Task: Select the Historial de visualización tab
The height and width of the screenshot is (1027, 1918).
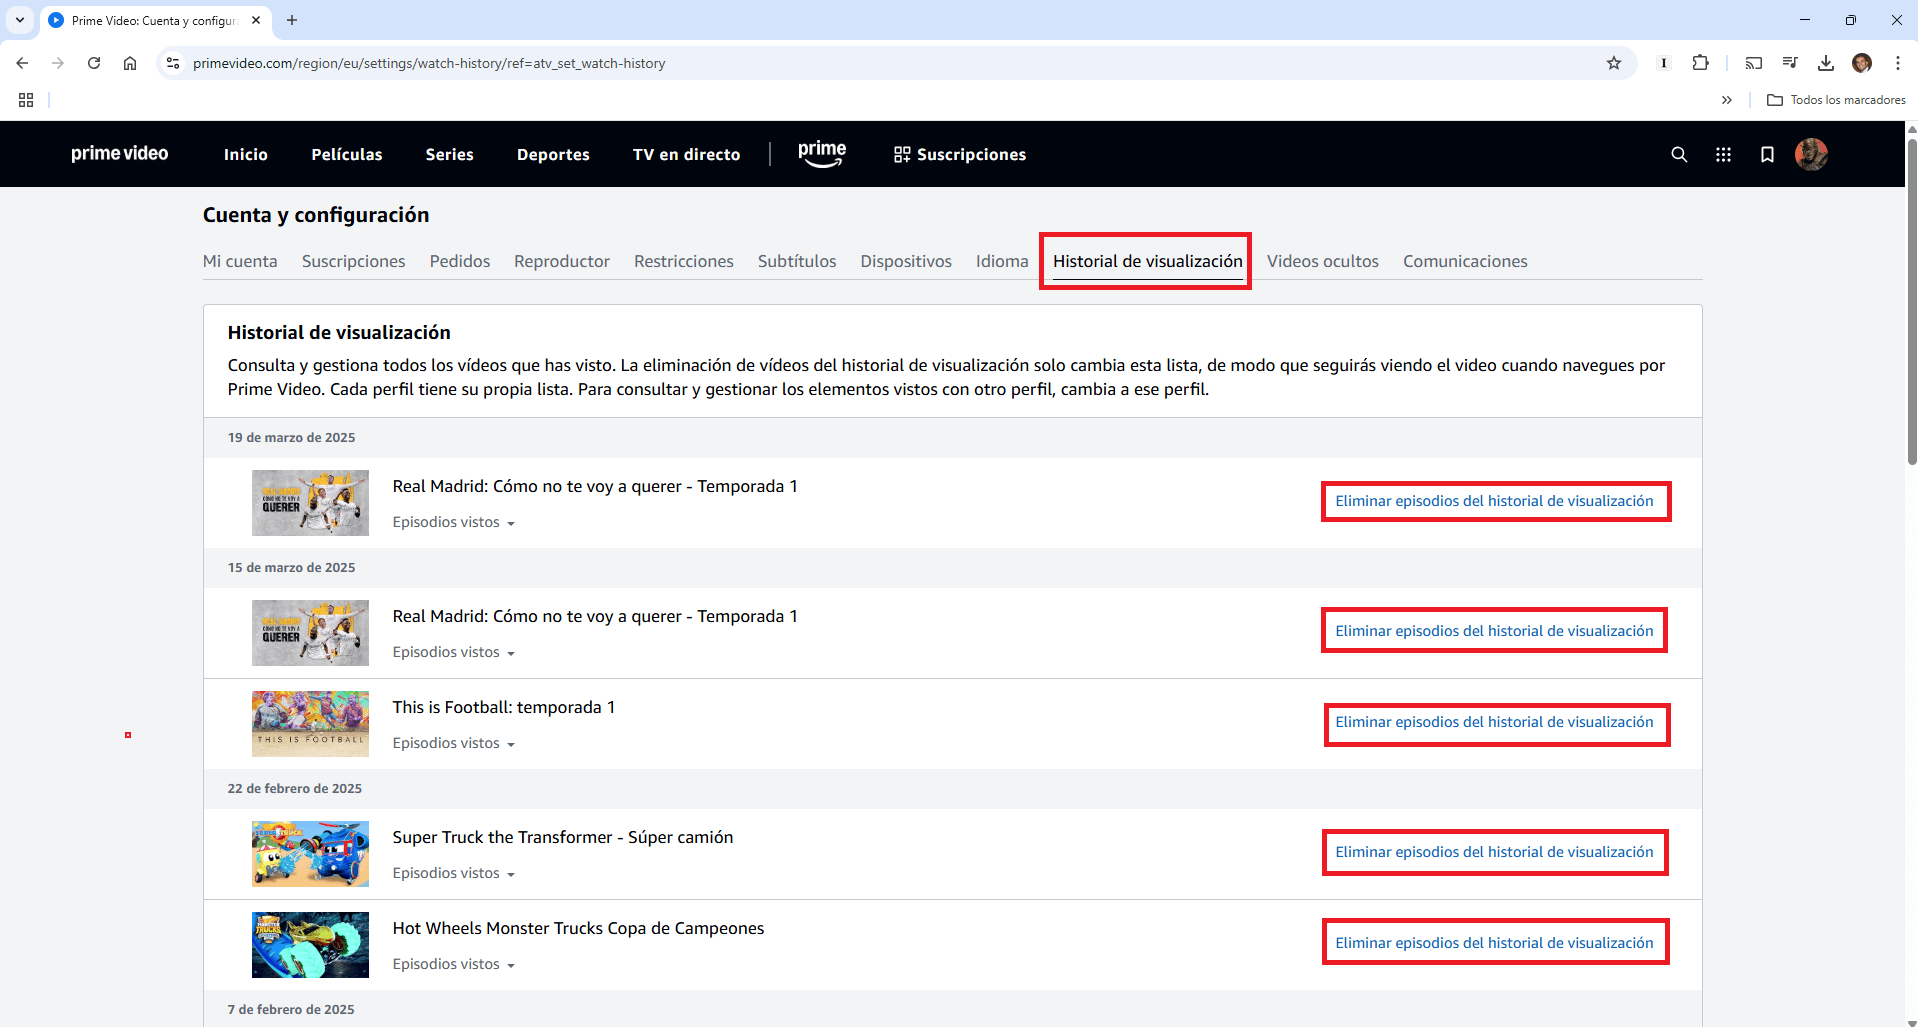Action: pyautogui.click(x=1147, y=261)
